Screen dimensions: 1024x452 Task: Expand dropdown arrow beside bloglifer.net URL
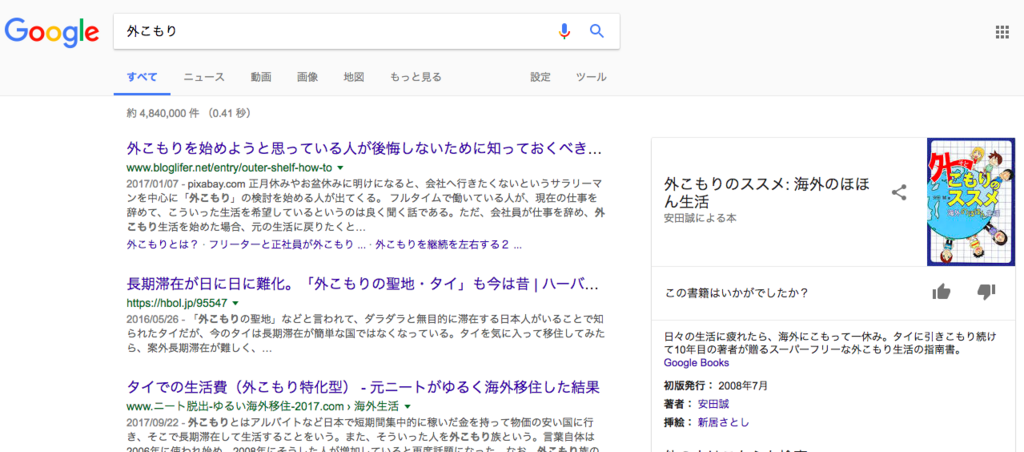pos(340,167)
